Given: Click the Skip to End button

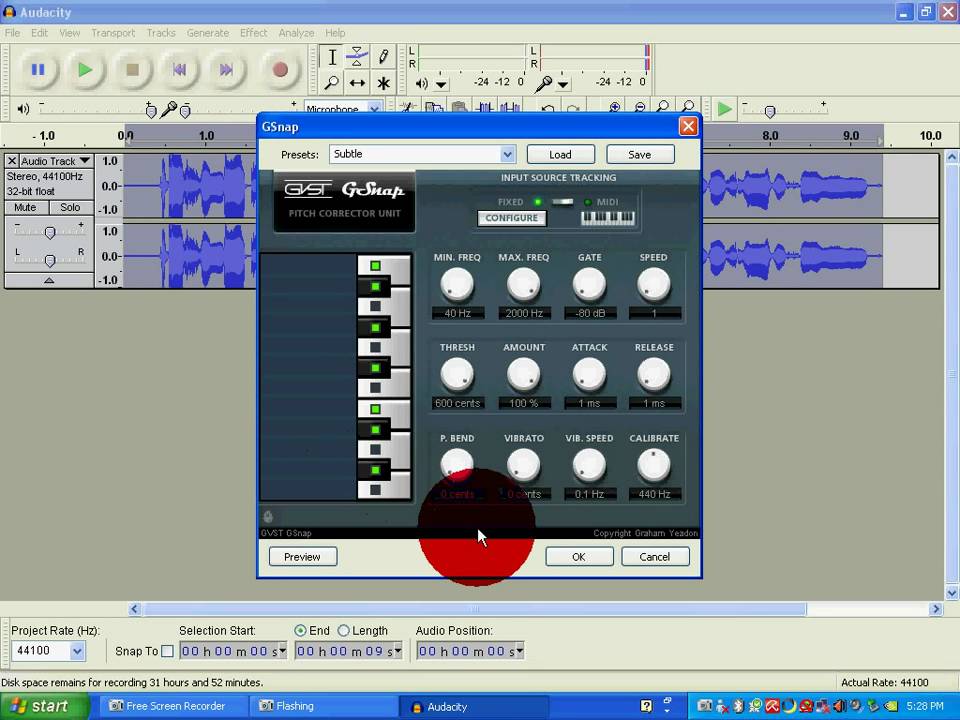Looking at the screenshot, I should point(226,70).
